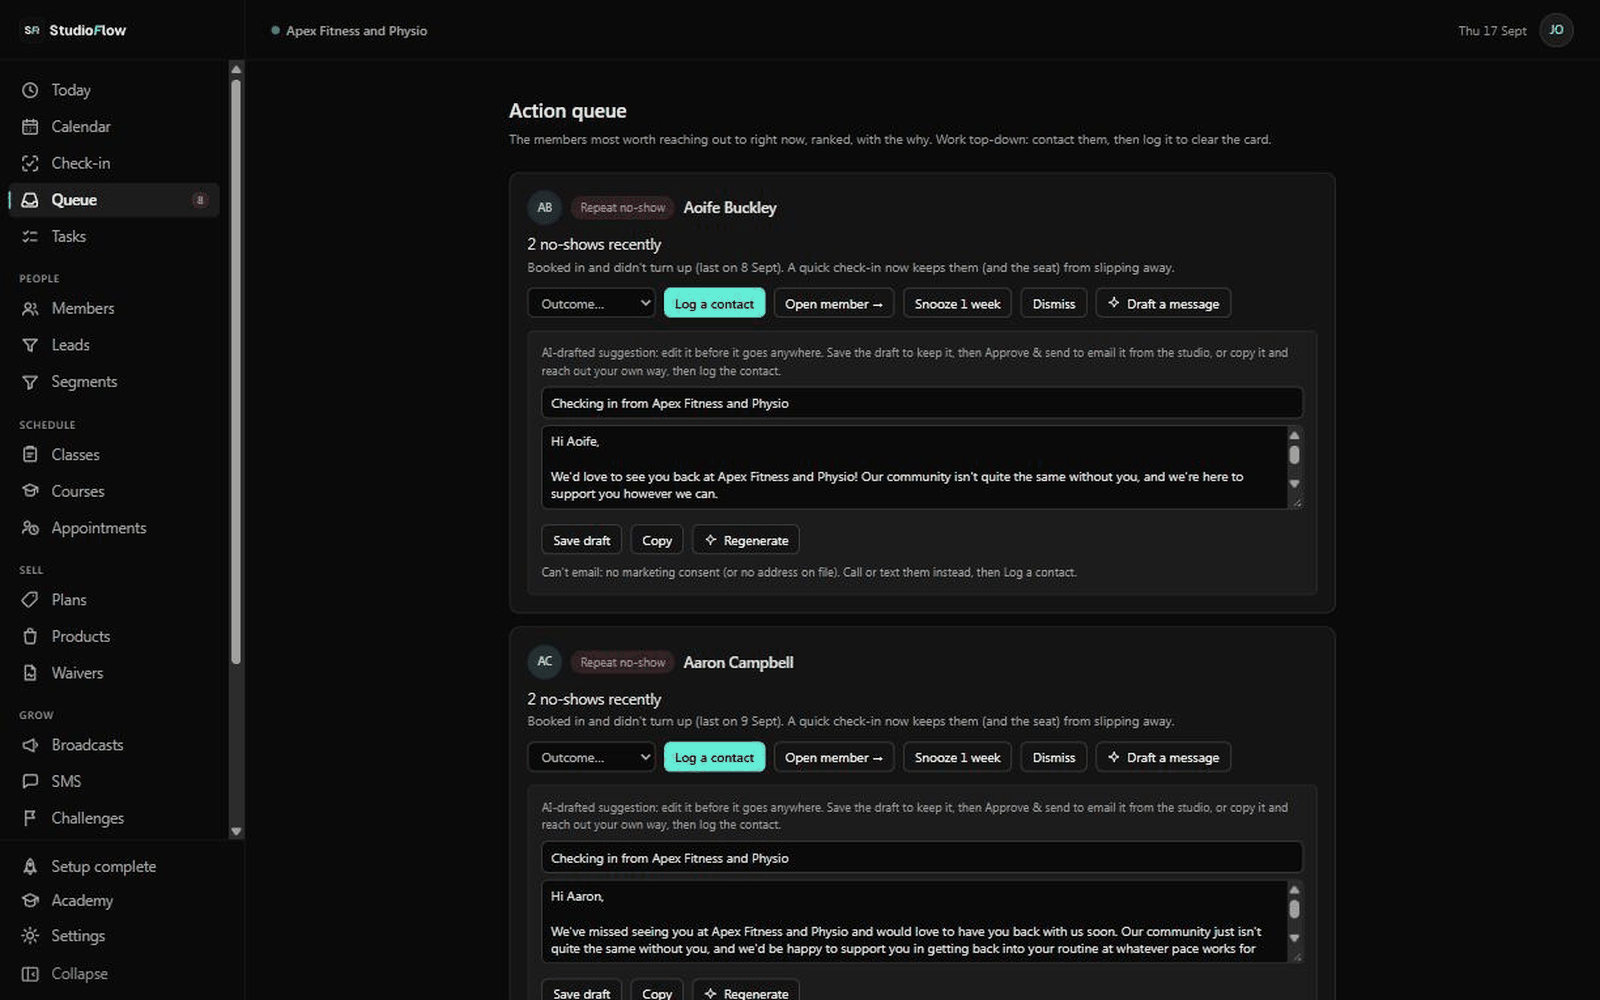Click Repeat no-show tag on Aaron Campbell
Image resolution: width=1600 pixels, height=1000 pixels.
pos(622,662)
